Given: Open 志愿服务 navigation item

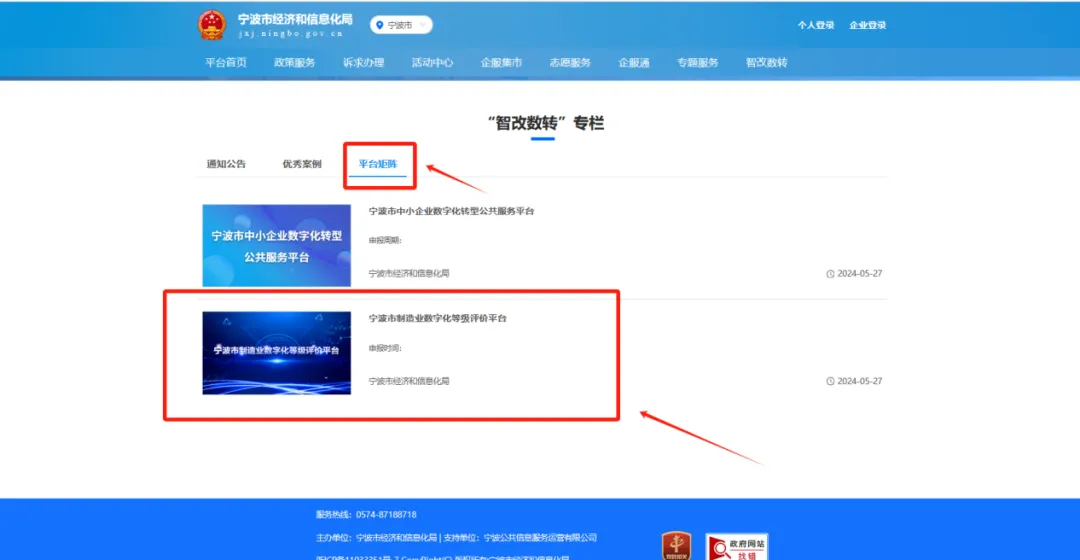Looking at the screenshot, I should point(570,62).
